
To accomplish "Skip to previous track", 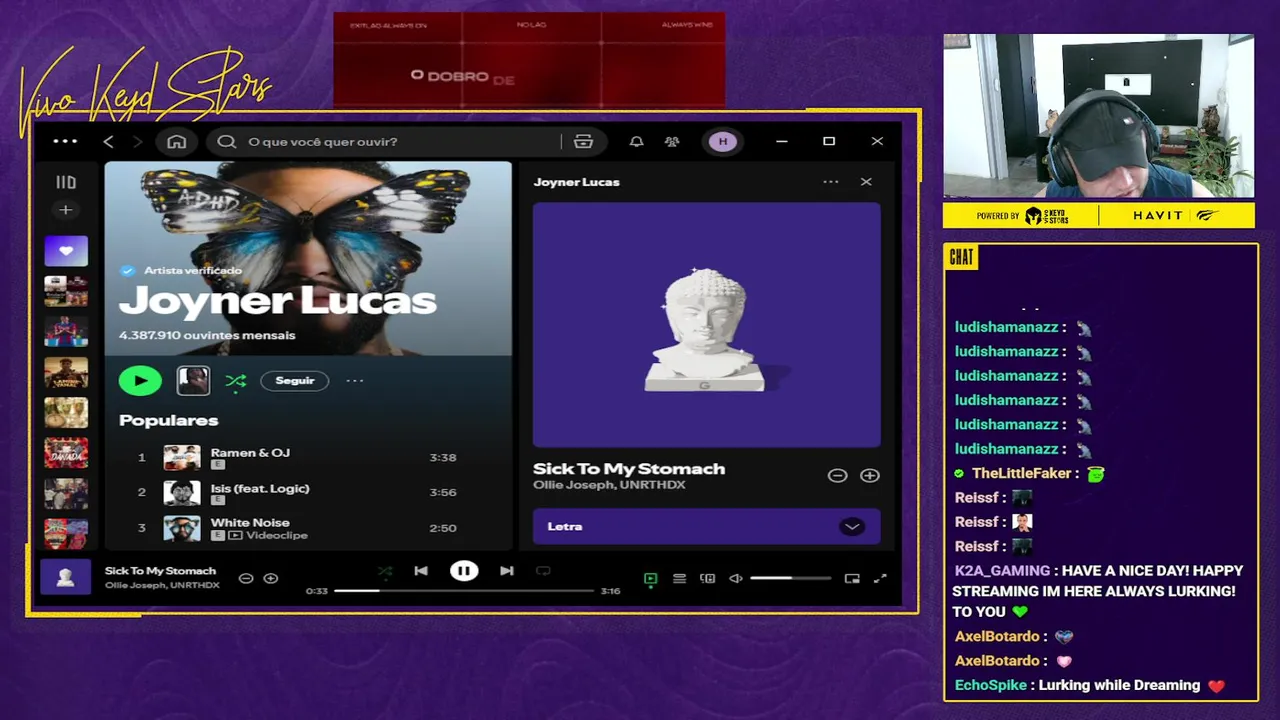I will tap(421, 571).
